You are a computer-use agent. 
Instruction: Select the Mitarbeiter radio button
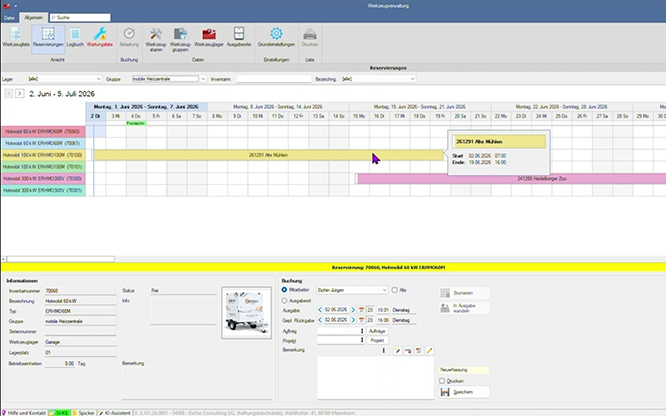[x=285, y=290]
